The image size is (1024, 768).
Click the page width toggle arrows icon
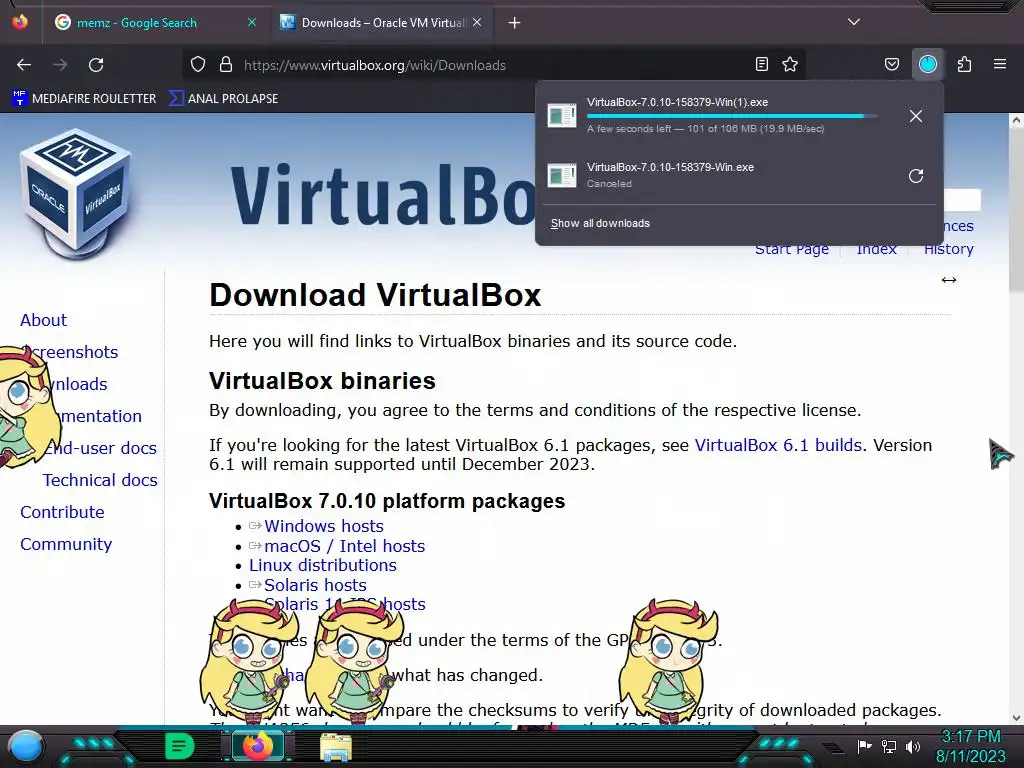point(948,280)
